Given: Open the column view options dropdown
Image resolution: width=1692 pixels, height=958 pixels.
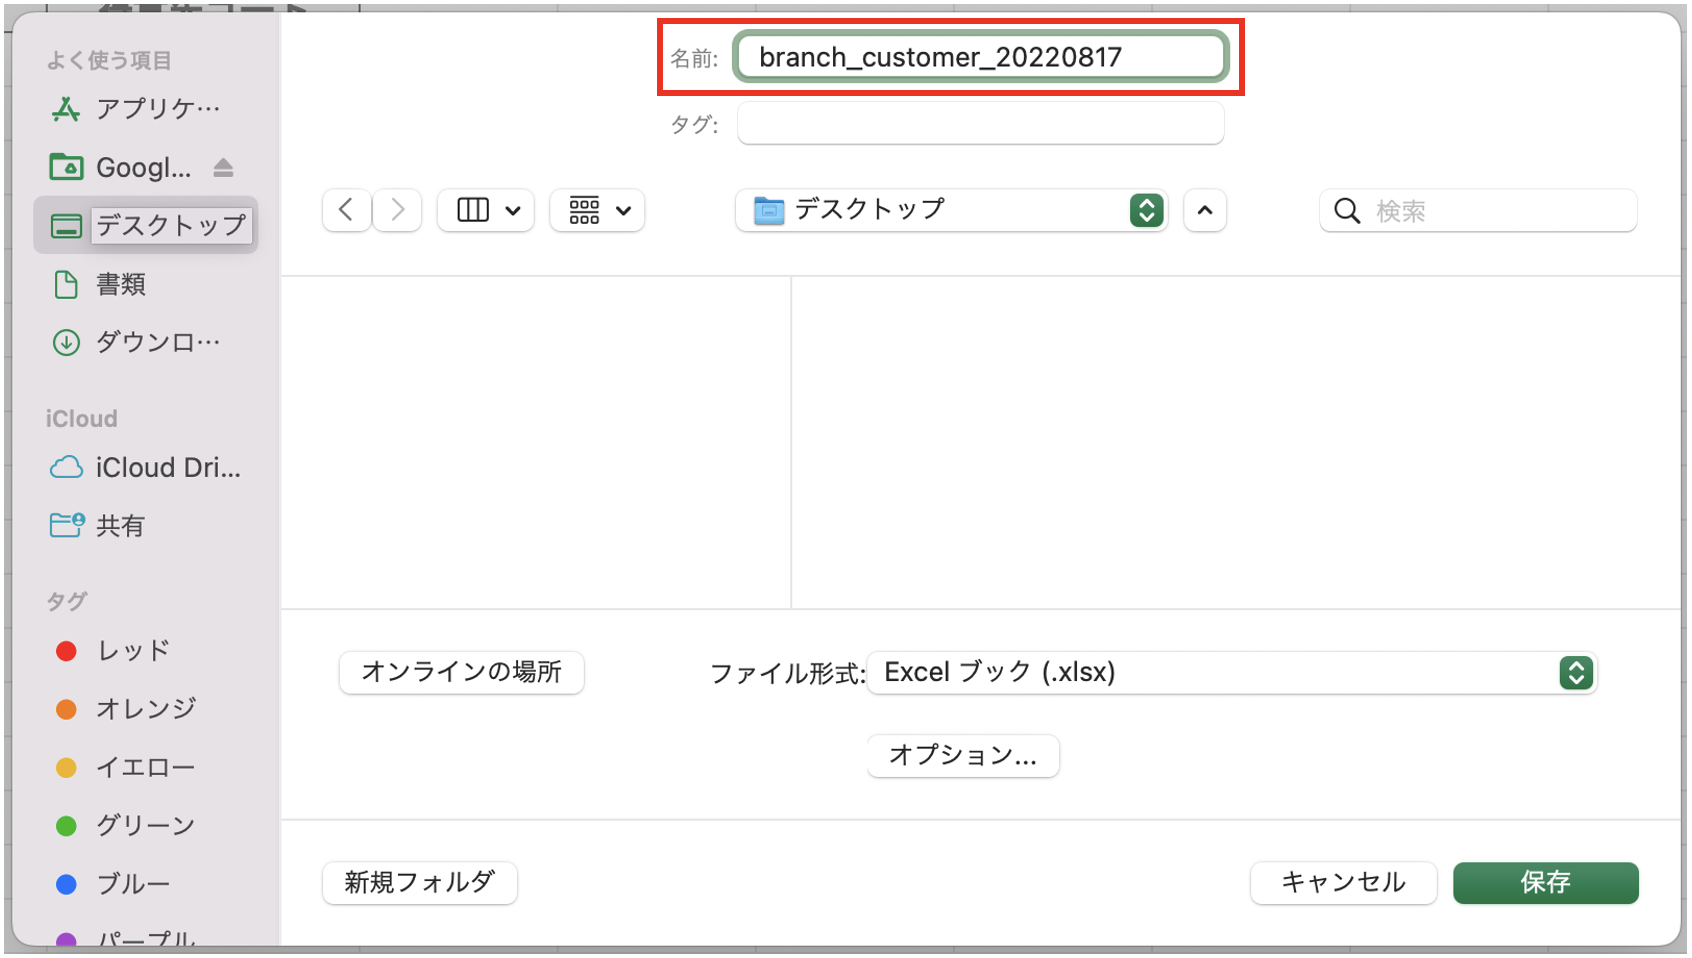Looking at the screenshot, I should click(x=486, y=210).
